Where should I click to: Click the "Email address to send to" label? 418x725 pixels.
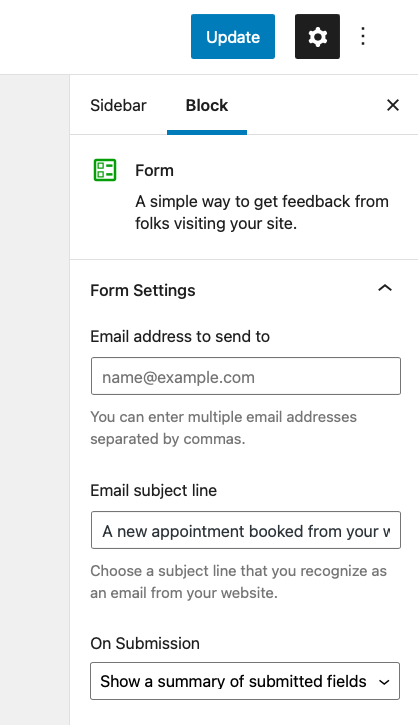[180, 336]
